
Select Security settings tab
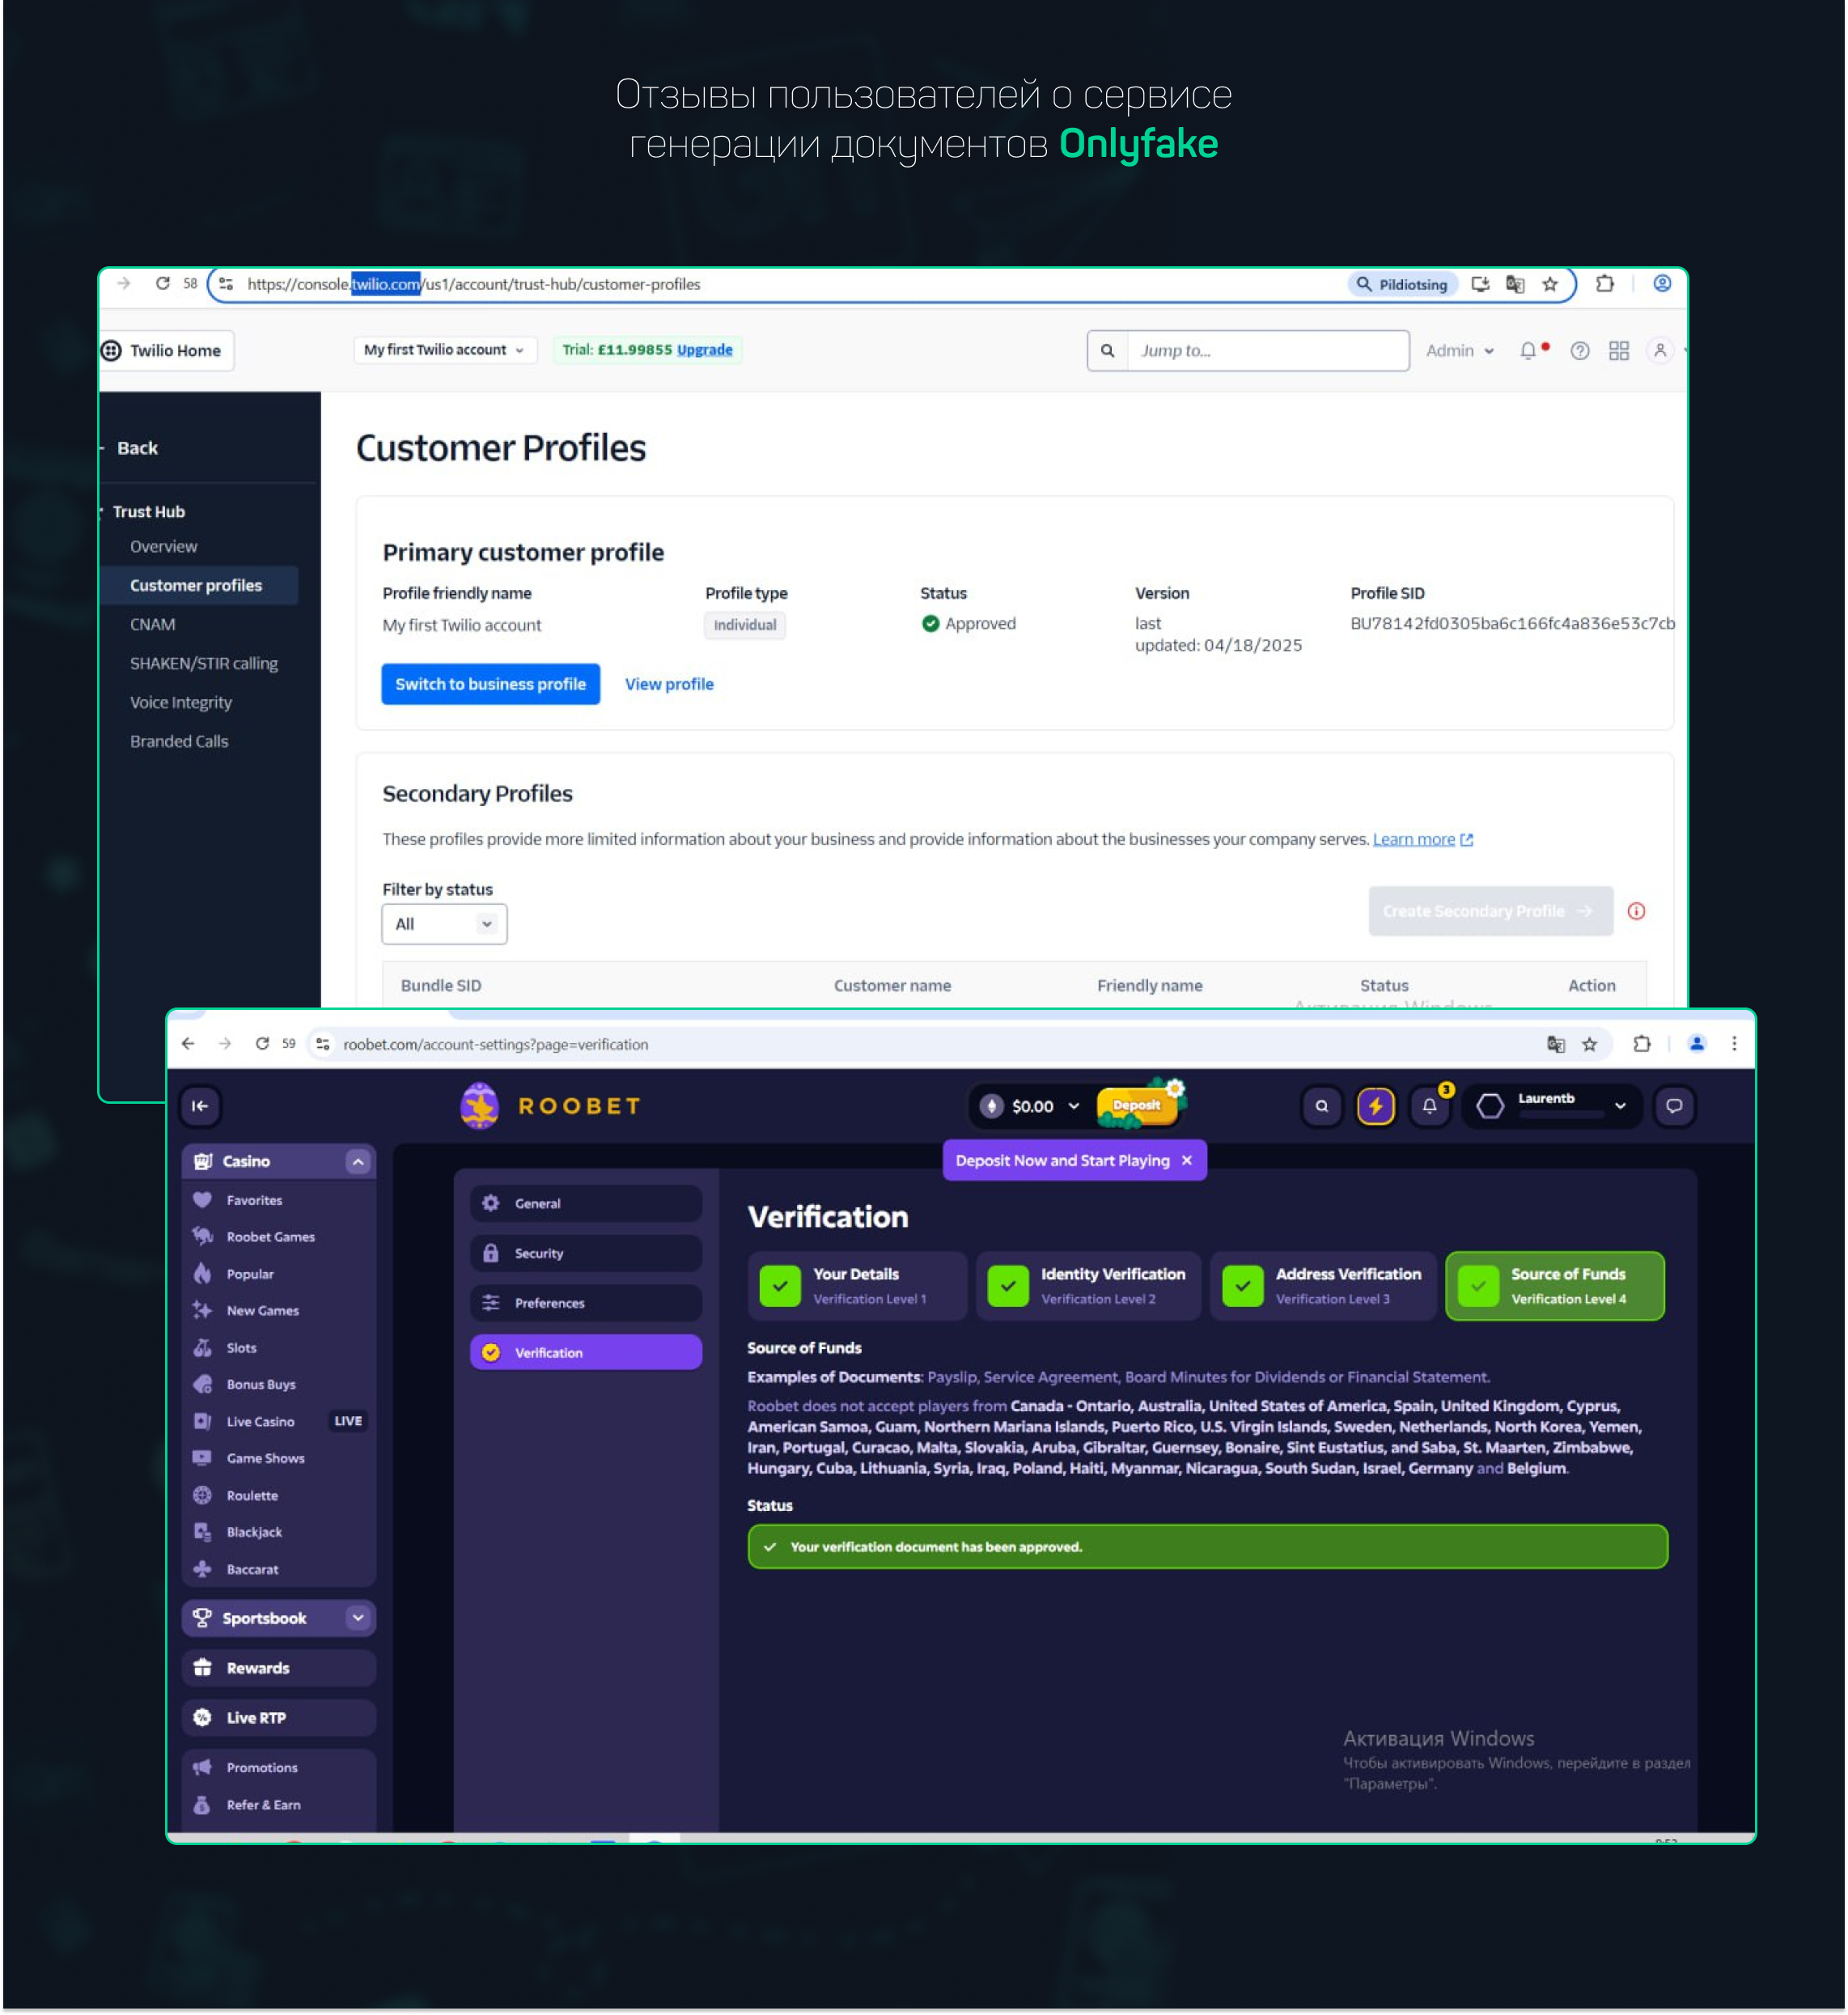click(585, 1253)
